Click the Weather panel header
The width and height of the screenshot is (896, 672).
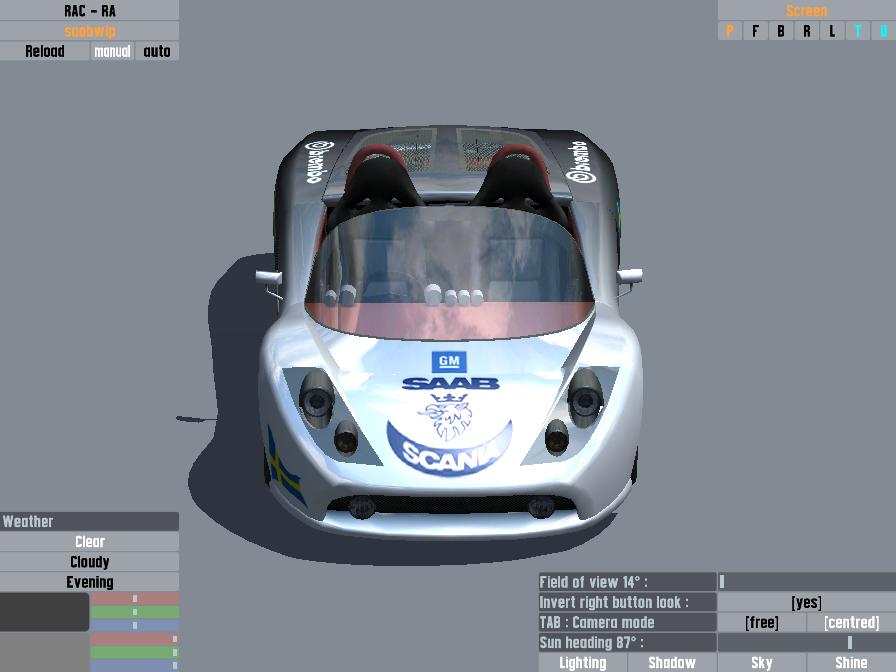coord(90,521)
